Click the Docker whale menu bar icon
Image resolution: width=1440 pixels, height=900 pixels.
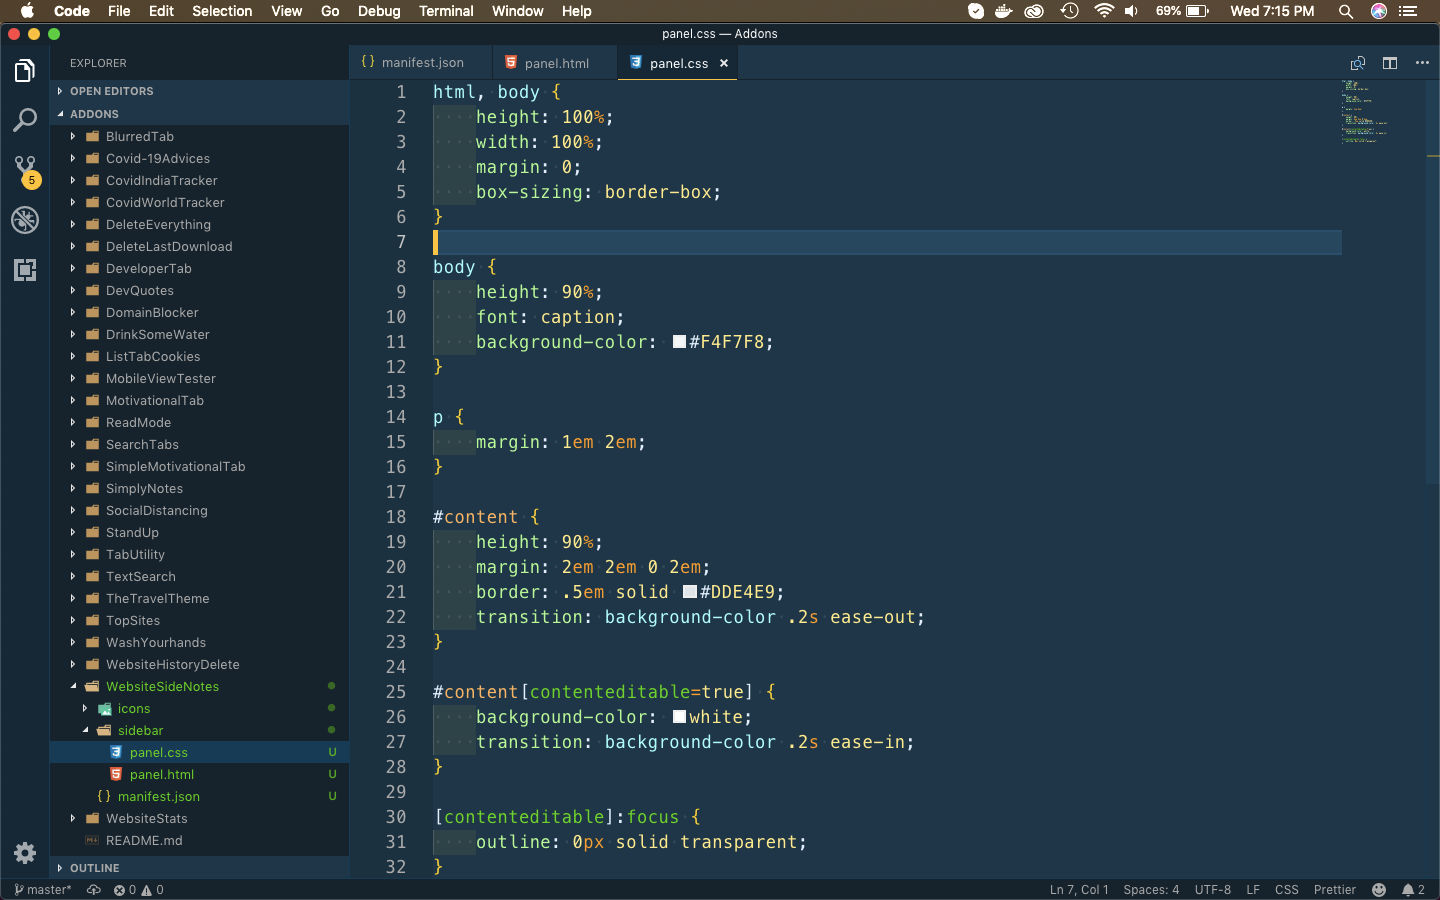pos(1003,11)
